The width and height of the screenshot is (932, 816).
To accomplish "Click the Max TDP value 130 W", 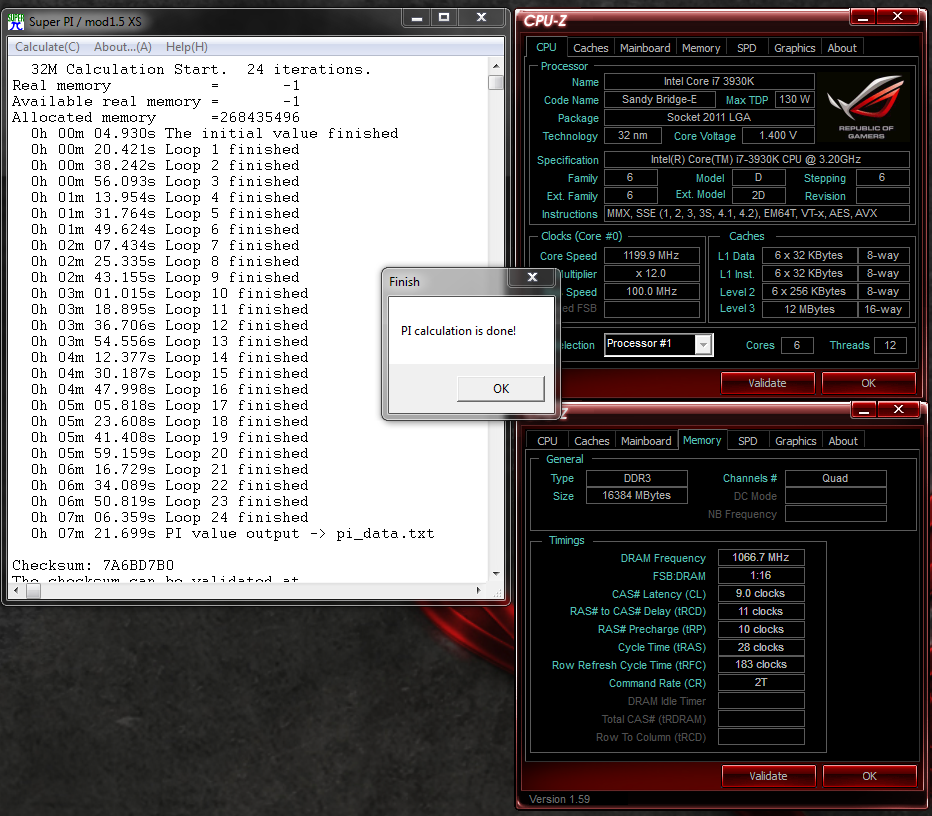I will [x=794, y=99].
